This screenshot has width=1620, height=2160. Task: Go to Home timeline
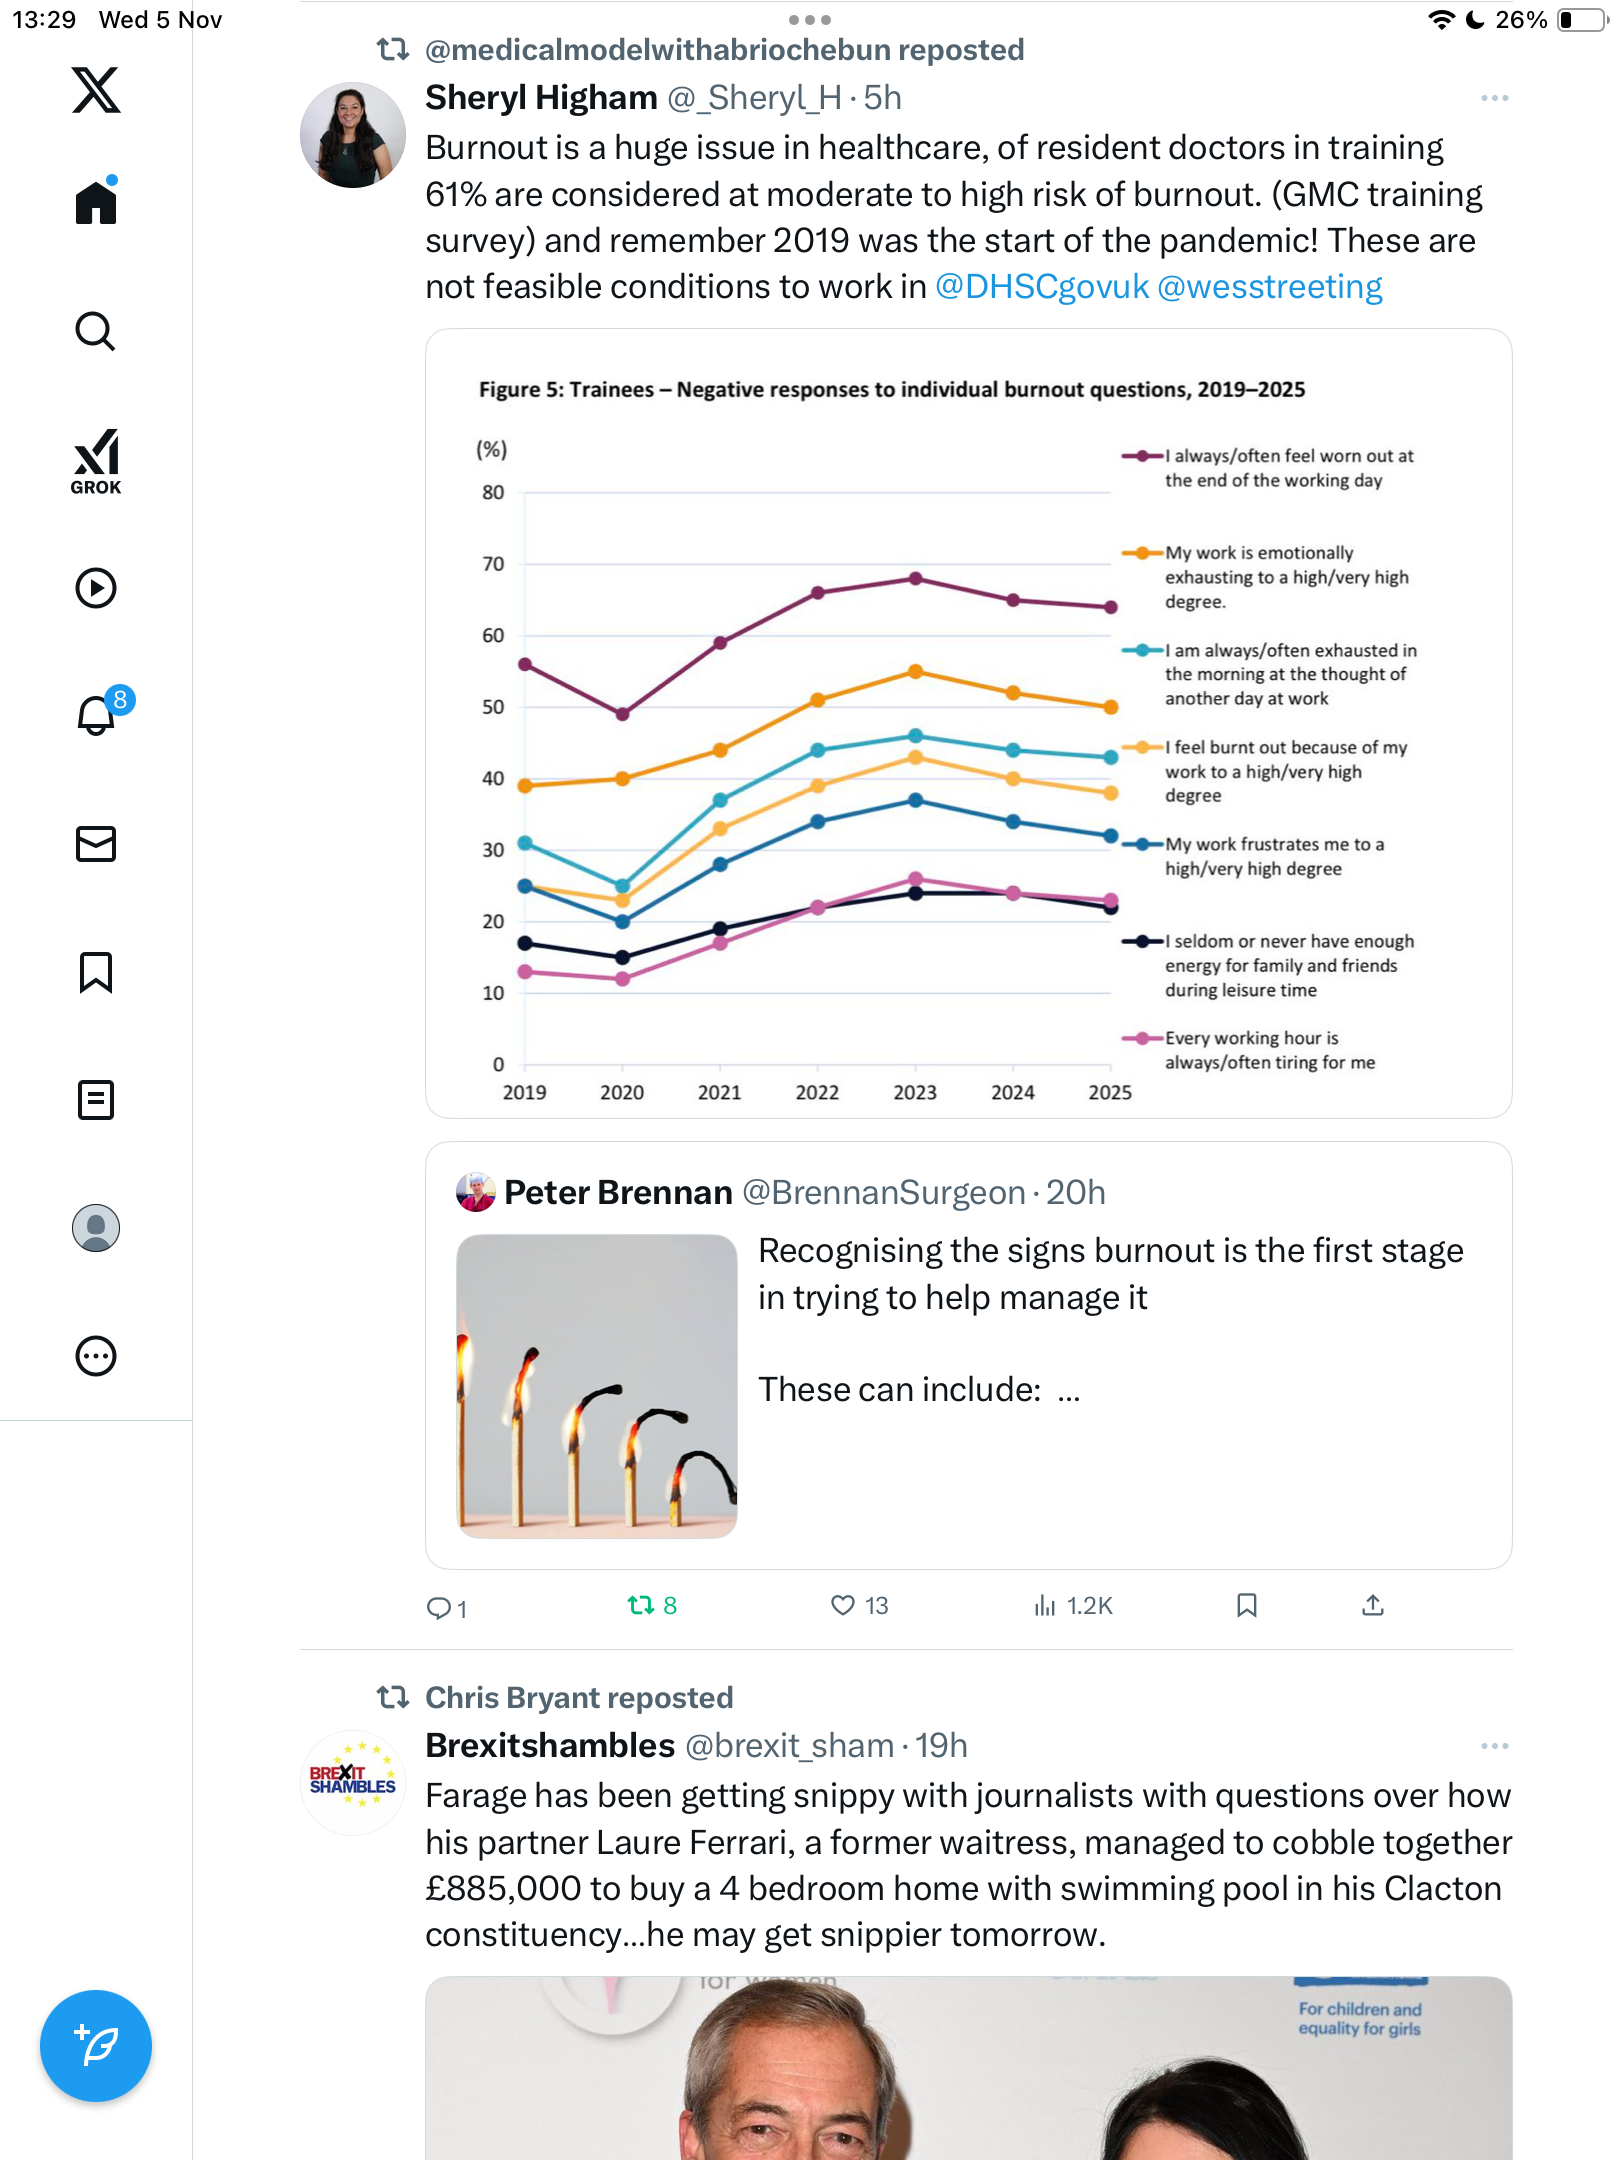tap(96, 203)
